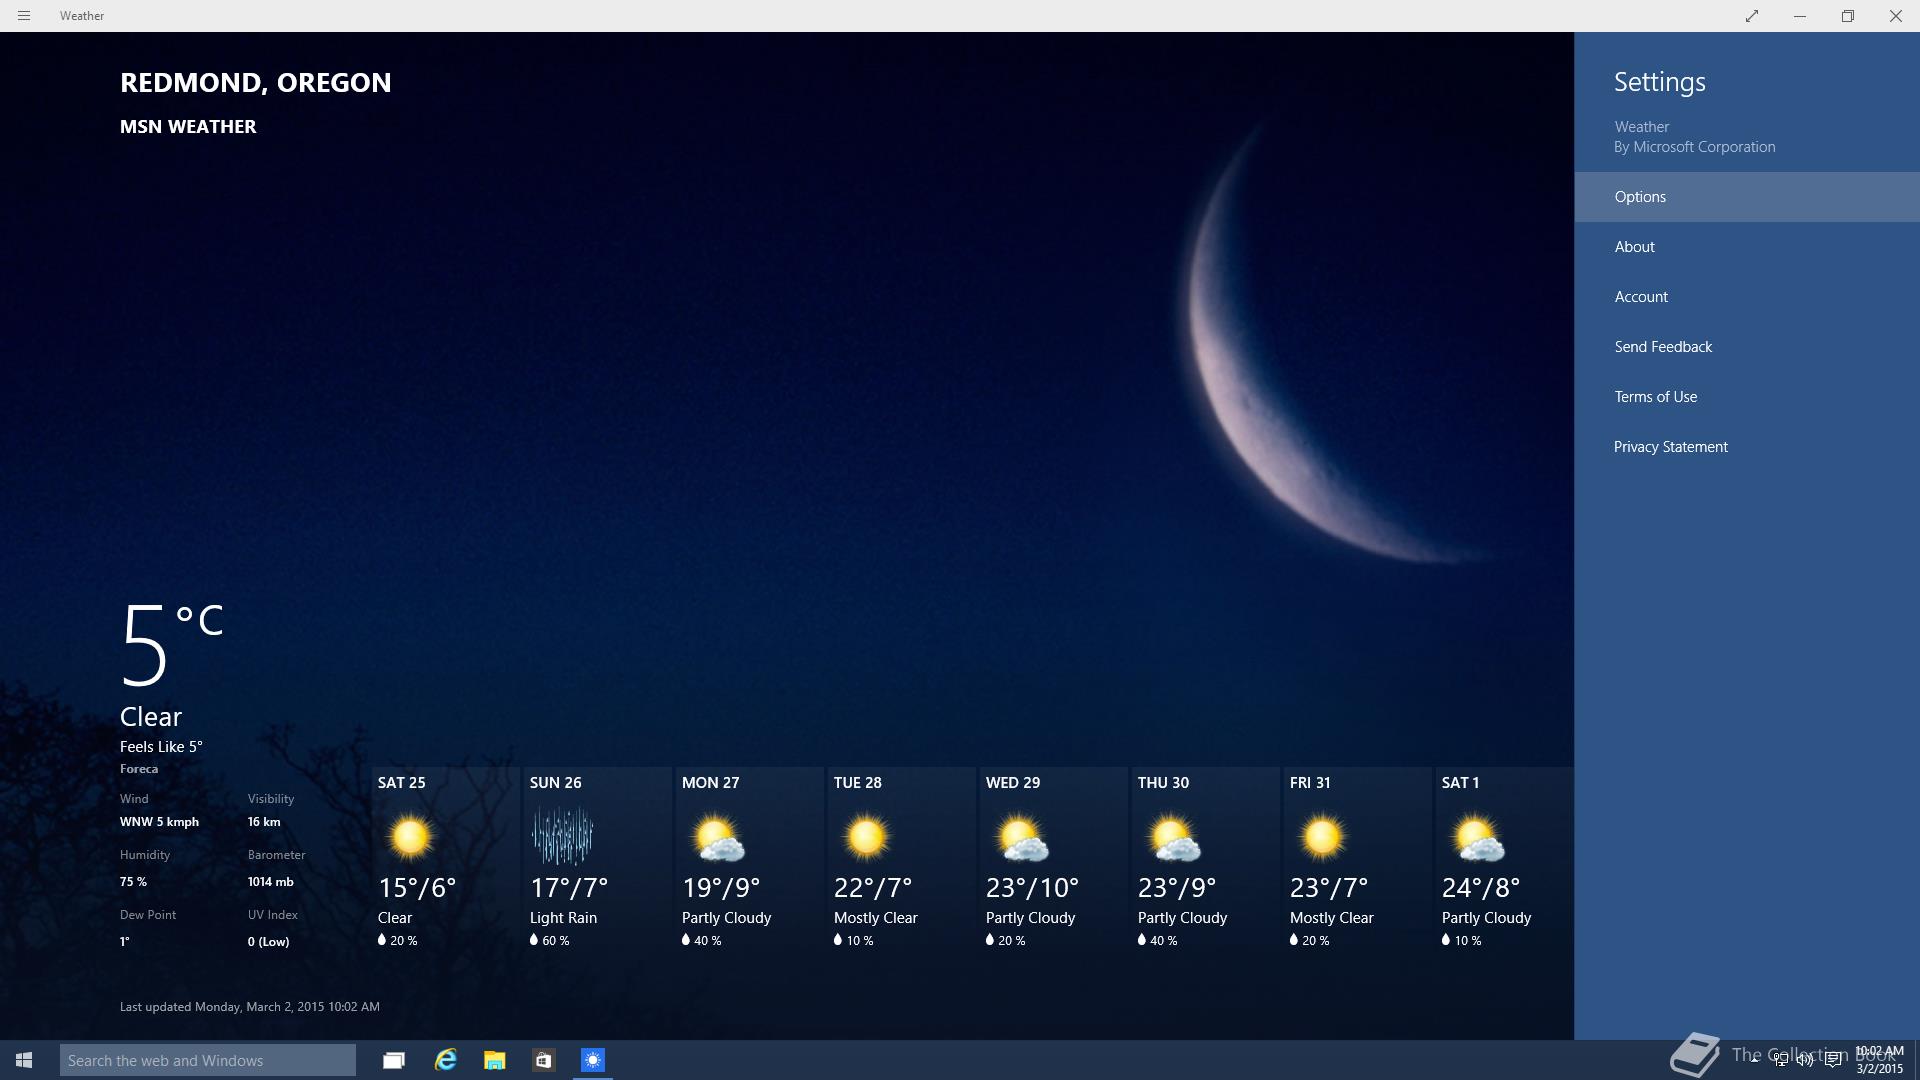Click the Clear condition text under the temperature

(x=151, y=717)
